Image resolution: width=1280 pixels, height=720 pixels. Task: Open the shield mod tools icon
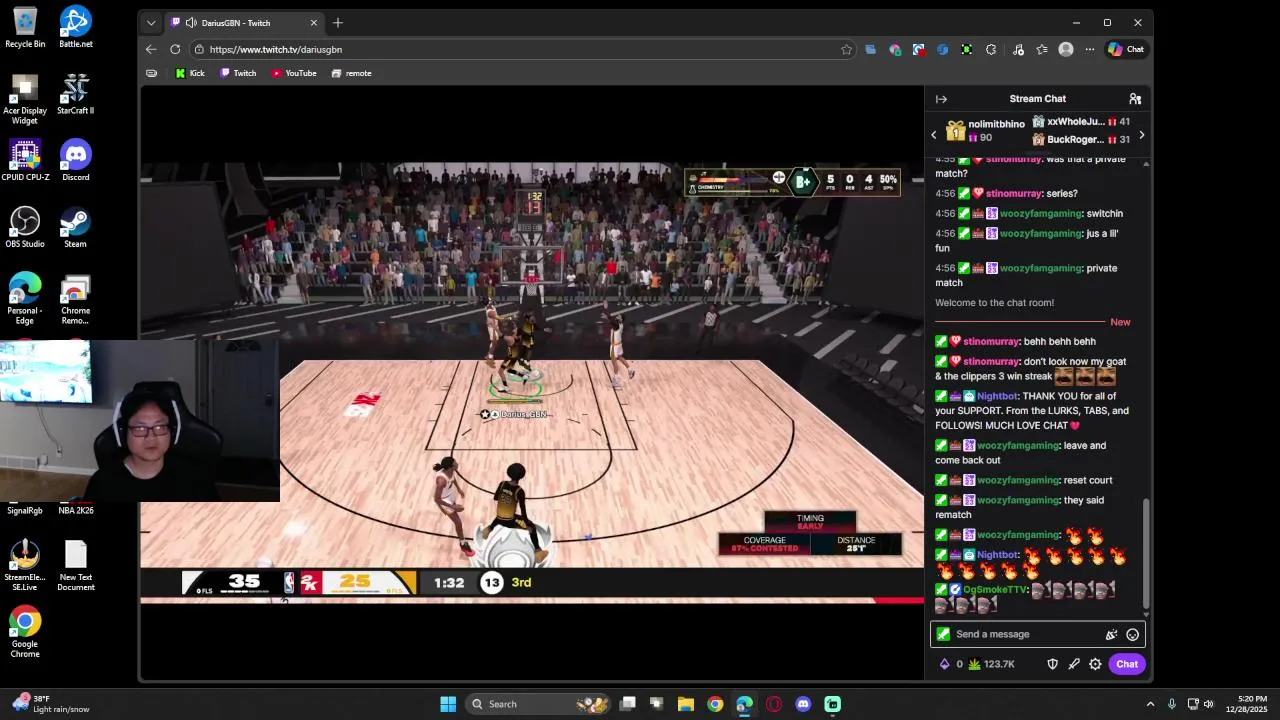coord(1052,664)
